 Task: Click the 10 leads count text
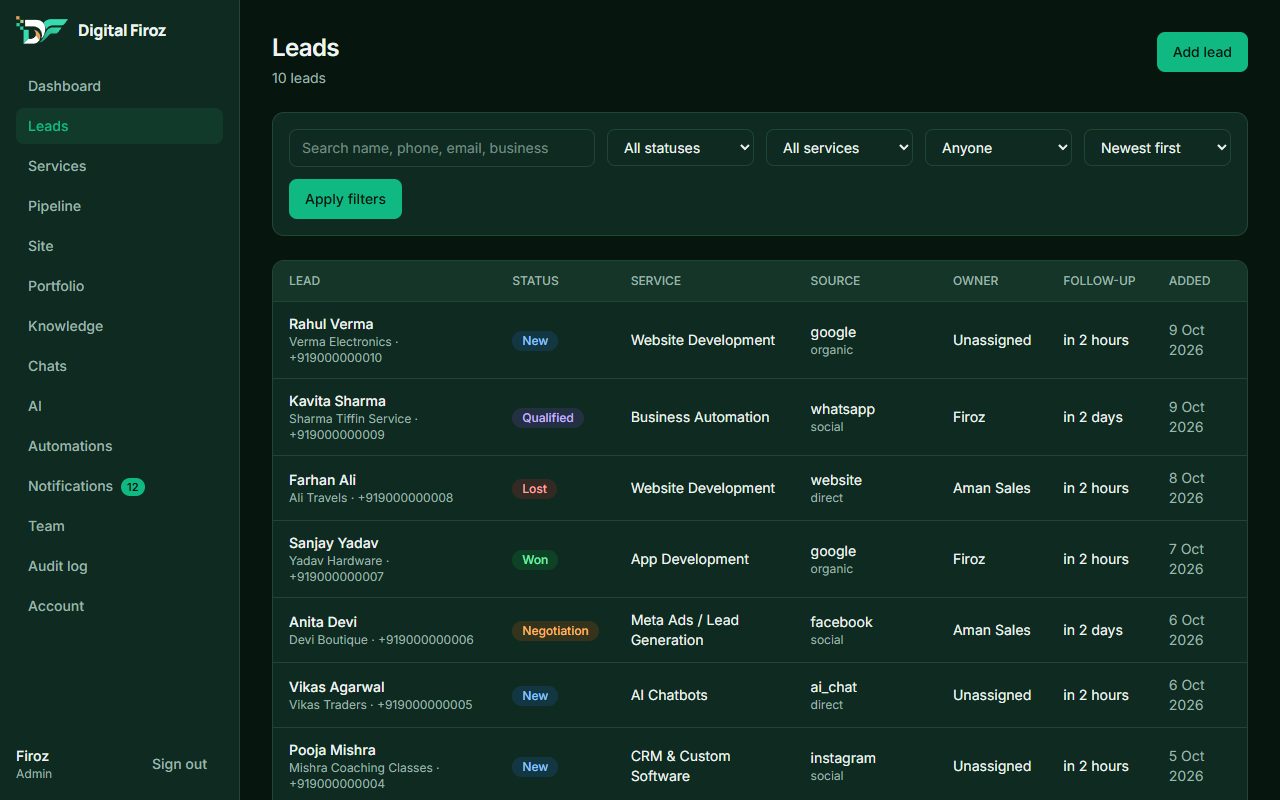299,78
